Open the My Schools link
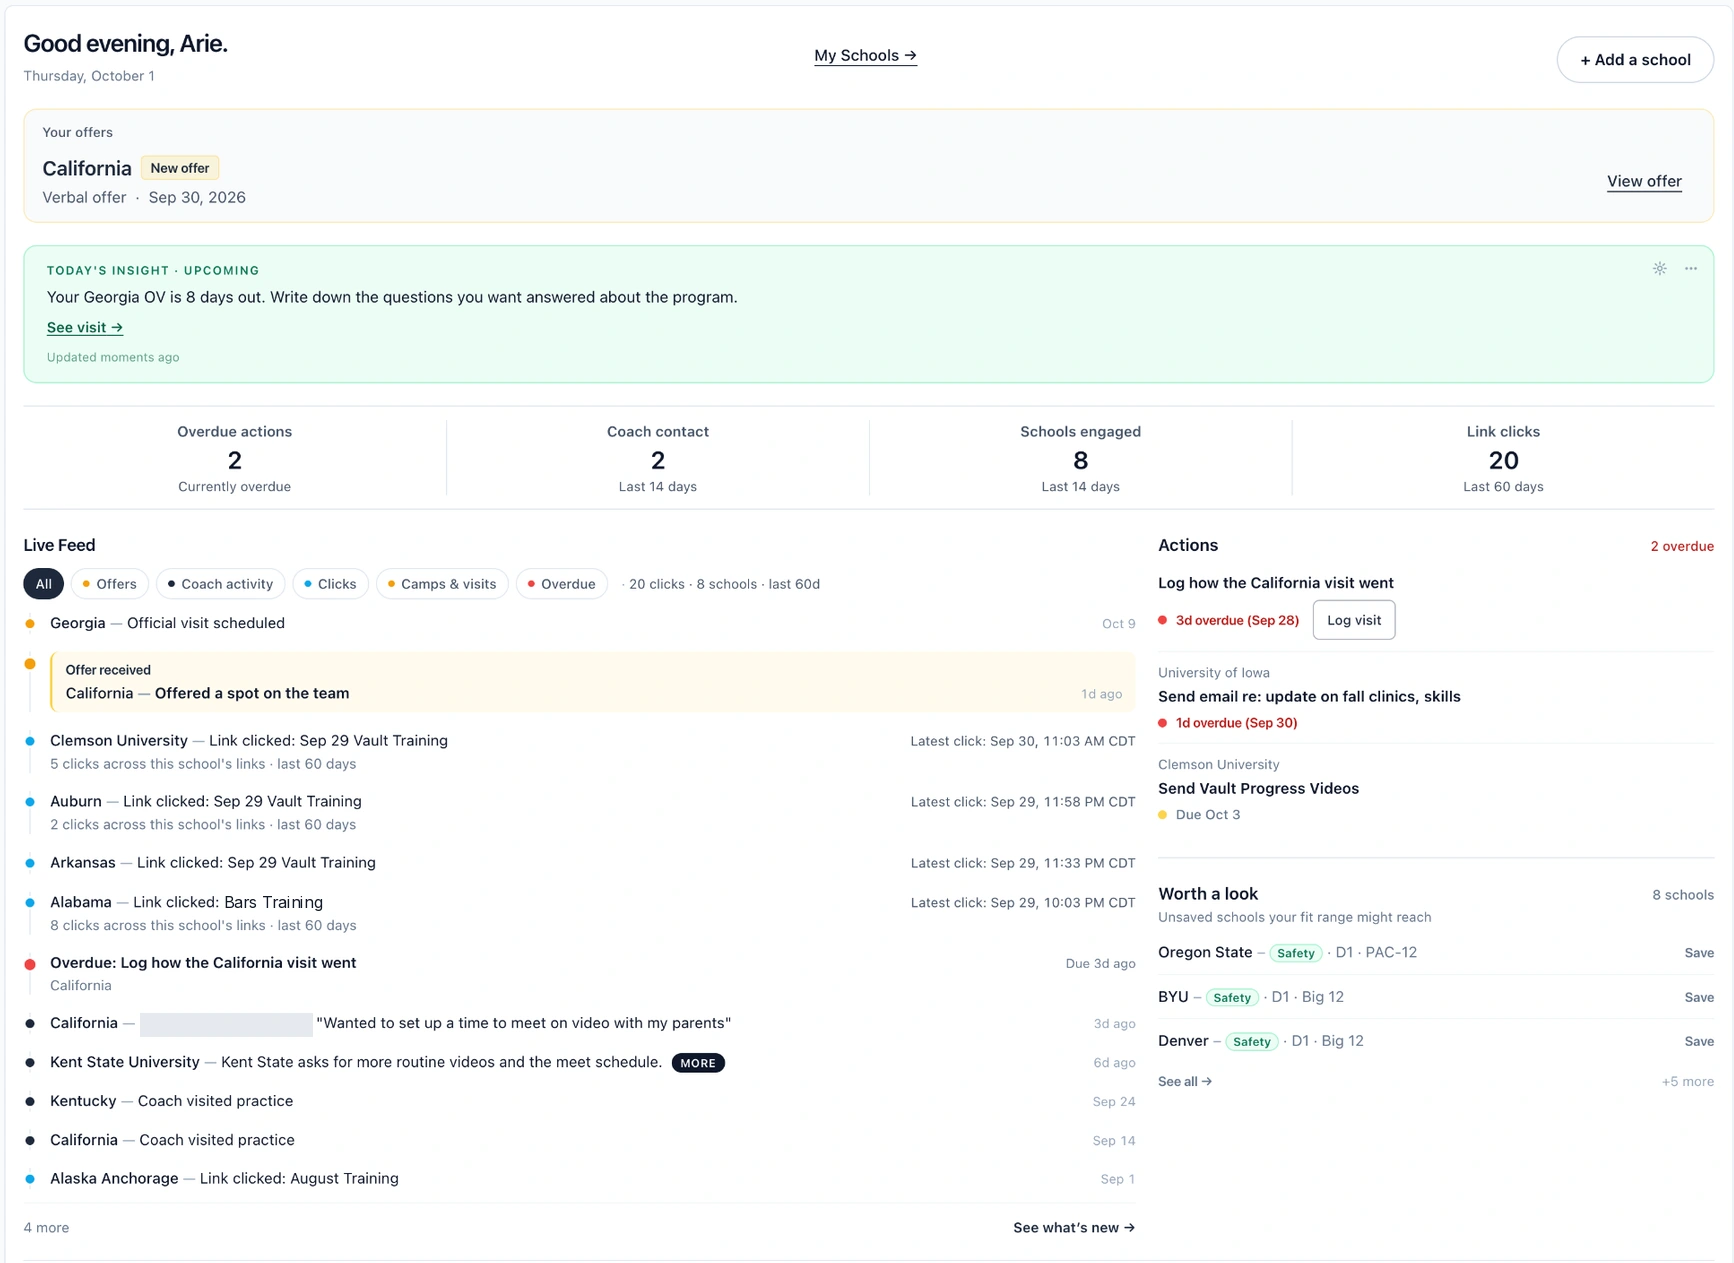This screenshot has width=1734, height=1263. pyautogui.click(x=865, y=55)
